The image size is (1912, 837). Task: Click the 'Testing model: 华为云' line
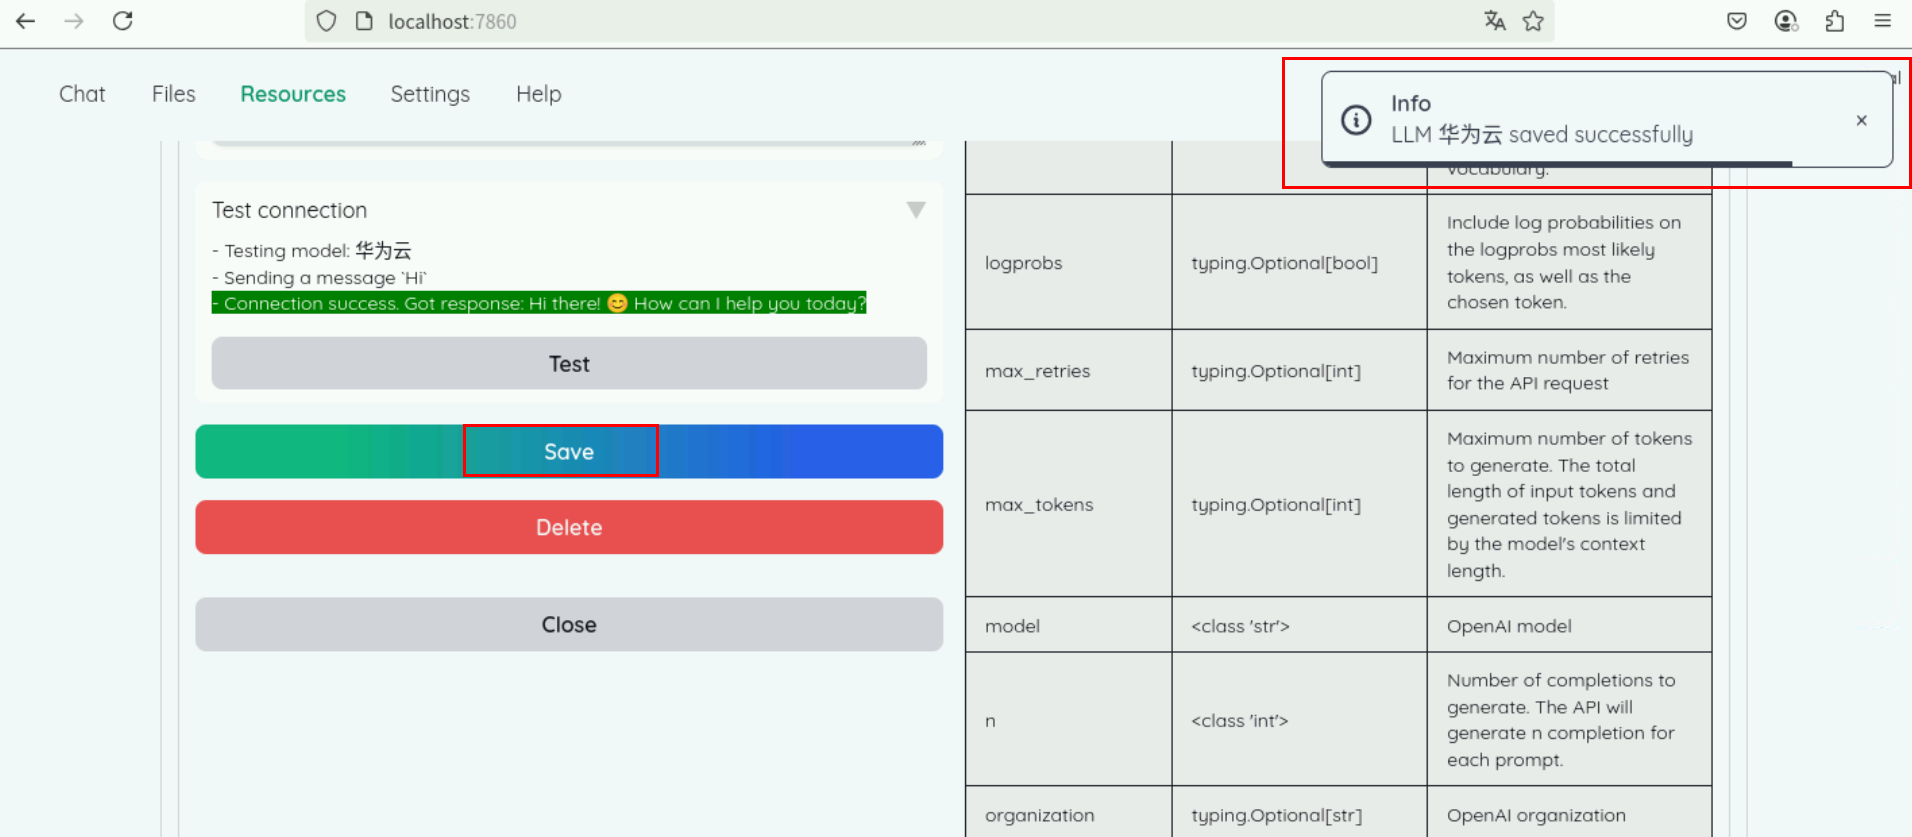(x=312, y=250)
